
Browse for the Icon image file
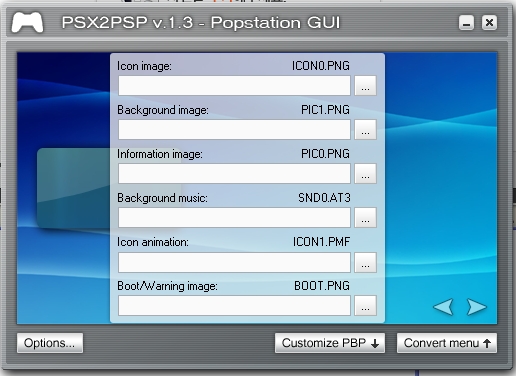(x=365, y=86)
